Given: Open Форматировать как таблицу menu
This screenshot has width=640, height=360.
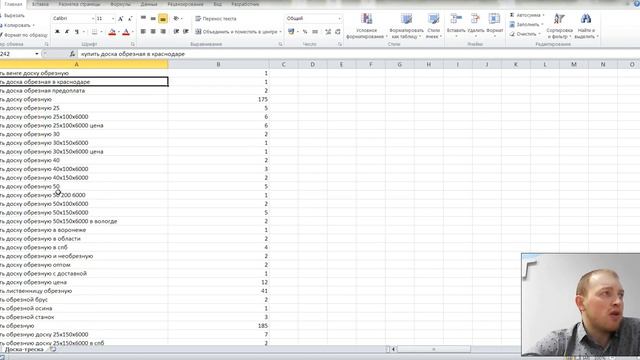Looking at the screenshot, I should pyautogui.click(x=406, y=26).
